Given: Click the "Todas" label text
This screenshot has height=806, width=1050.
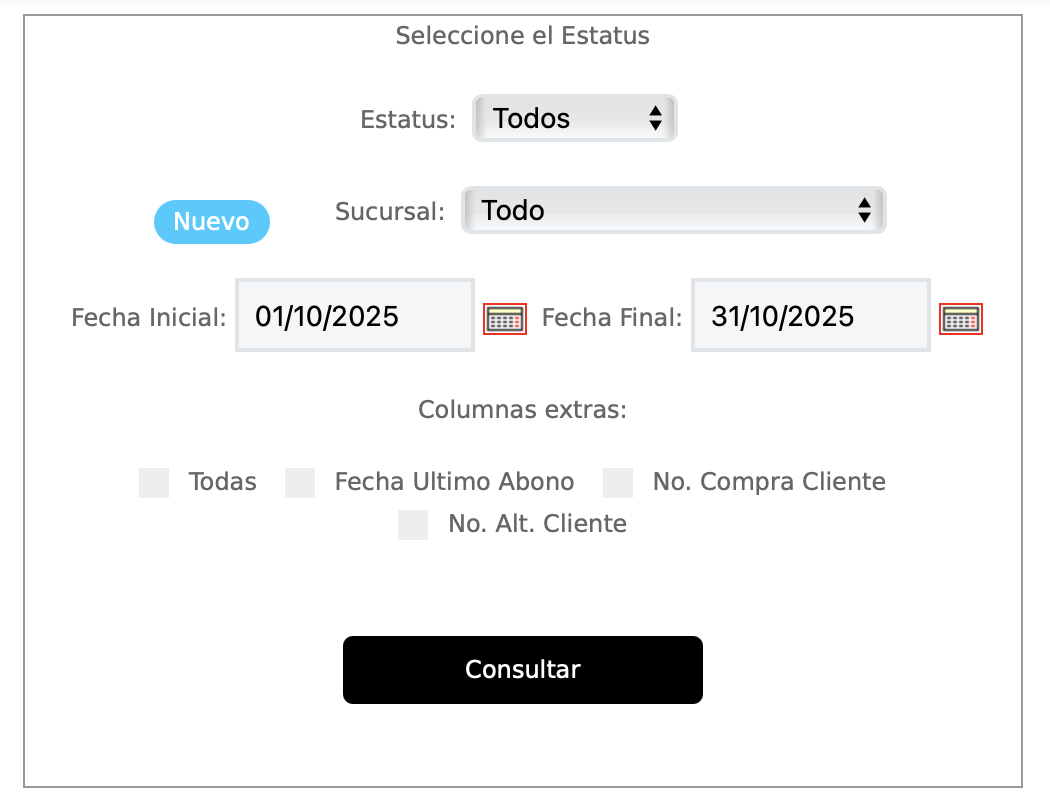Looking at the screenshot, I should pyautogui.click(x=223, y=482).
